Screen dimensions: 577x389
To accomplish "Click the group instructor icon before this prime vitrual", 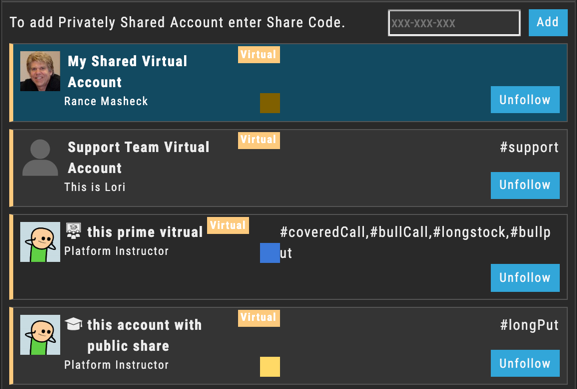I will (x=74, y=231).
